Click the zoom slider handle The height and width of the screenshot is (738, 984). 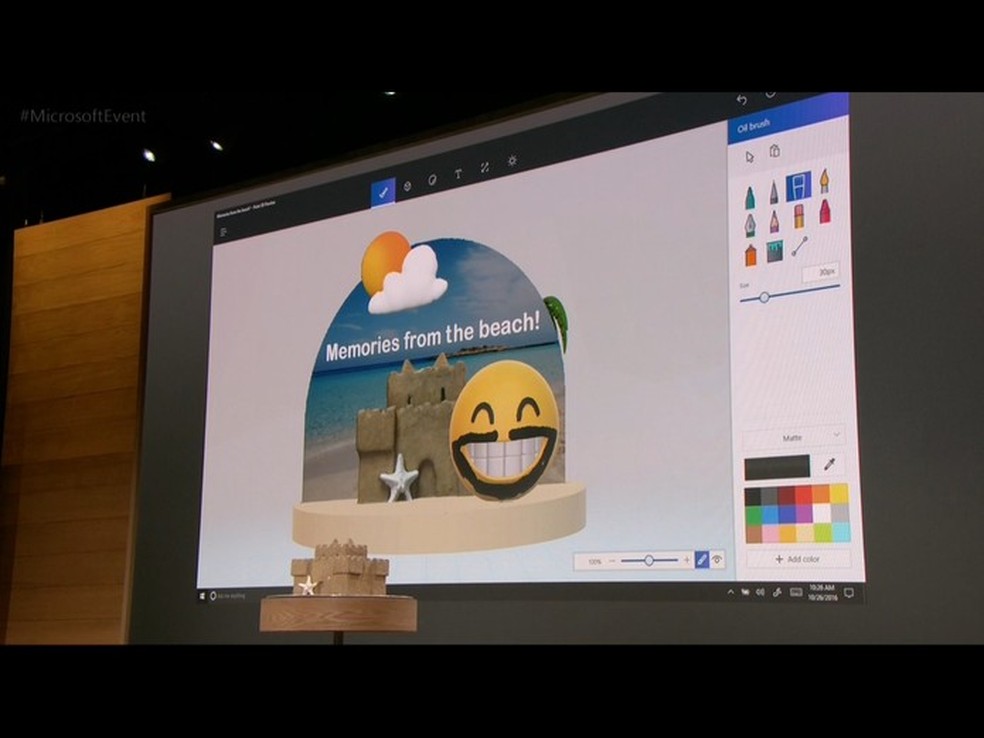click(649, 560)
